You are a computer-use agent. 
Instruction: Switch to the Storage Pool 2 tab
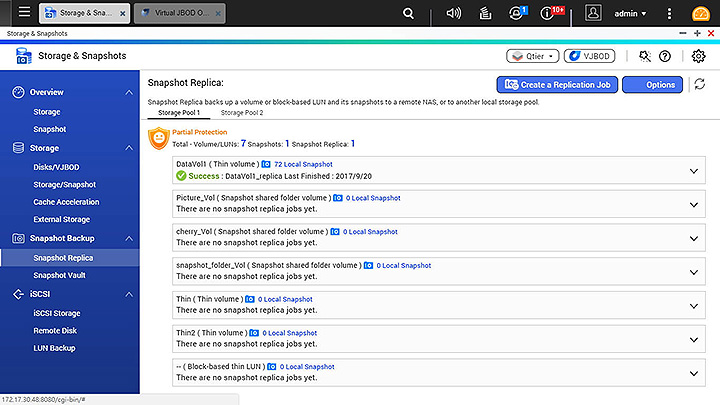tap(242, 113)
